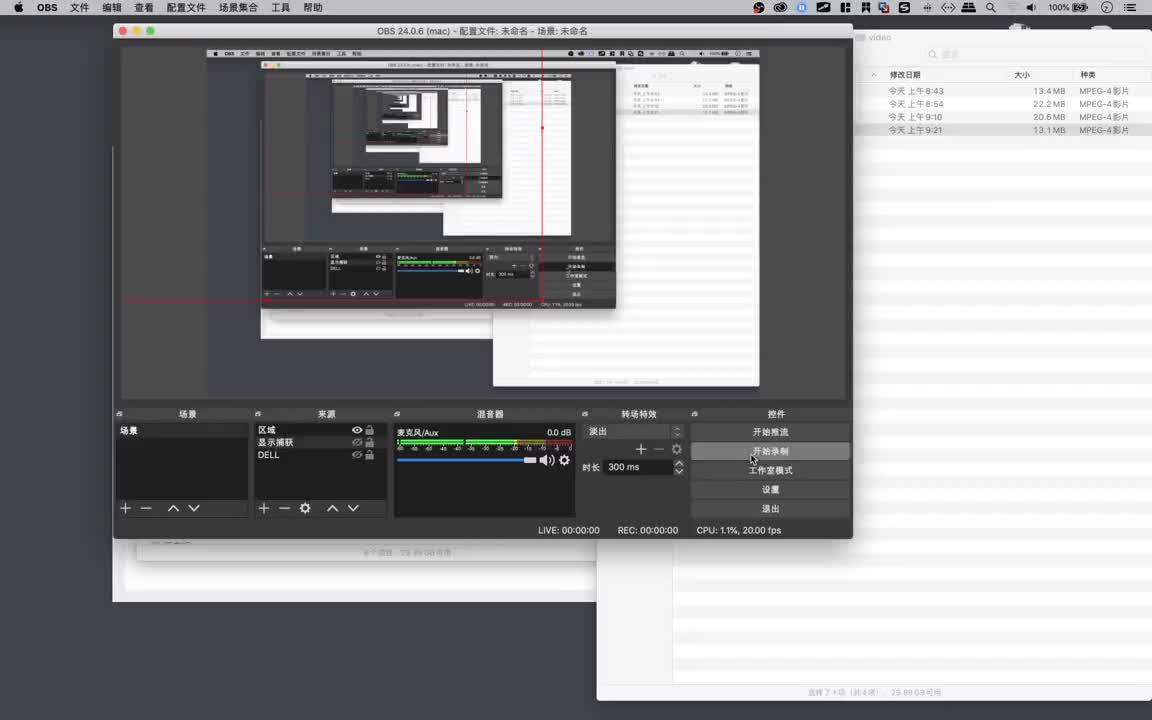1152x720 pixels.
Task: Undock the 场景 panel via its corner icon
Action: pyautogui.click(x=120, y=414)
